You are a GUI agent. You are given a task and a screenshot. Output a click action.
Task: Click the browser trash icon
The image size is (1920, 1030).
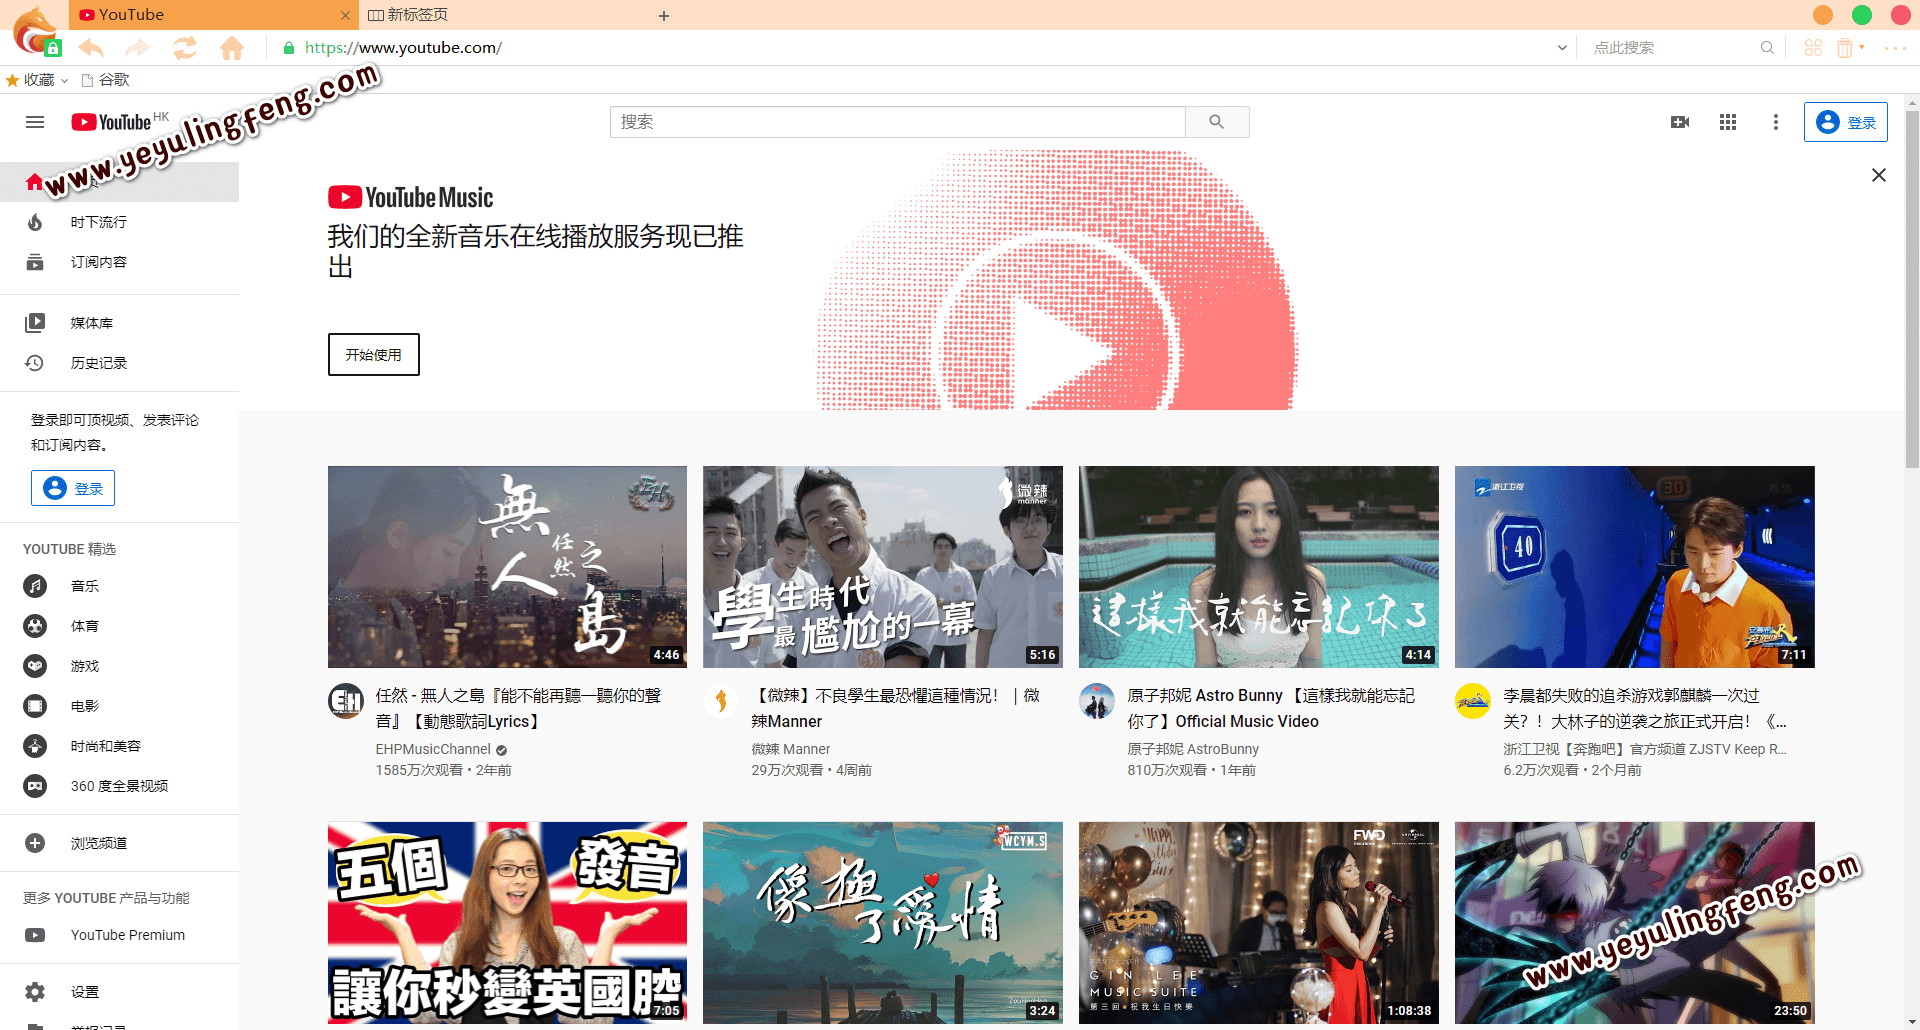(1845, 47)
